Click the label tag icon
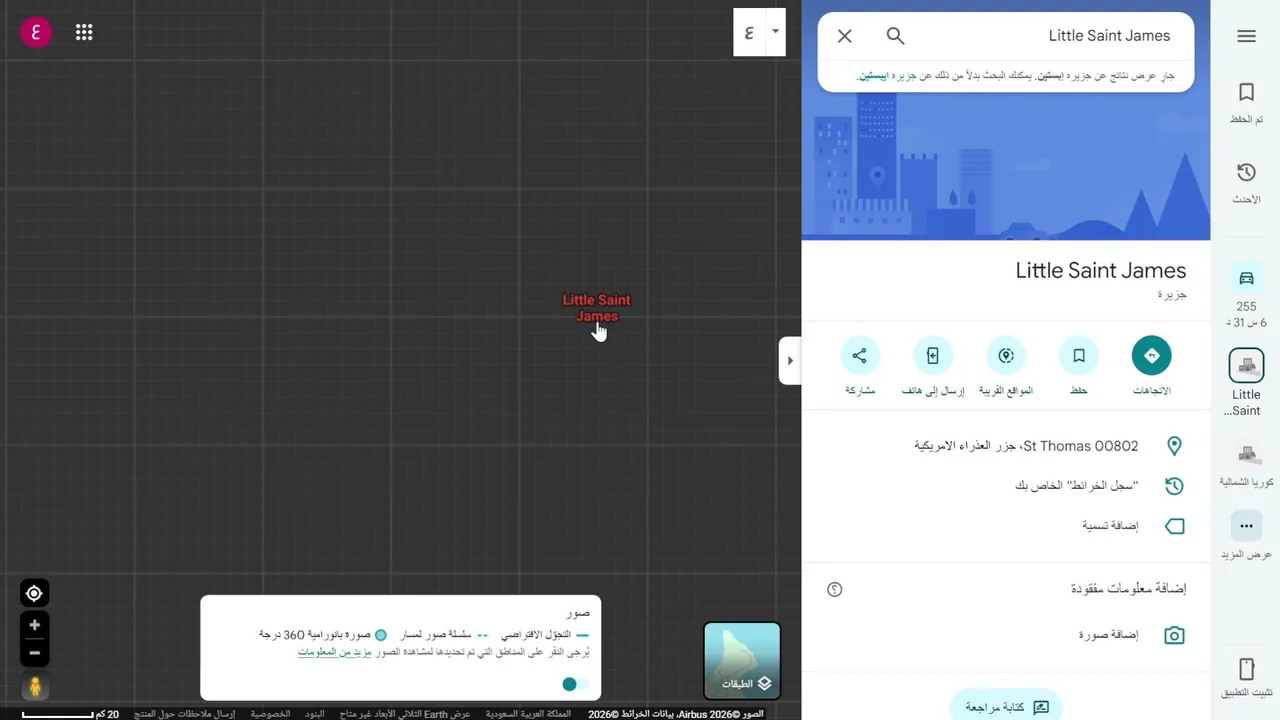 tap(1174, 526)
